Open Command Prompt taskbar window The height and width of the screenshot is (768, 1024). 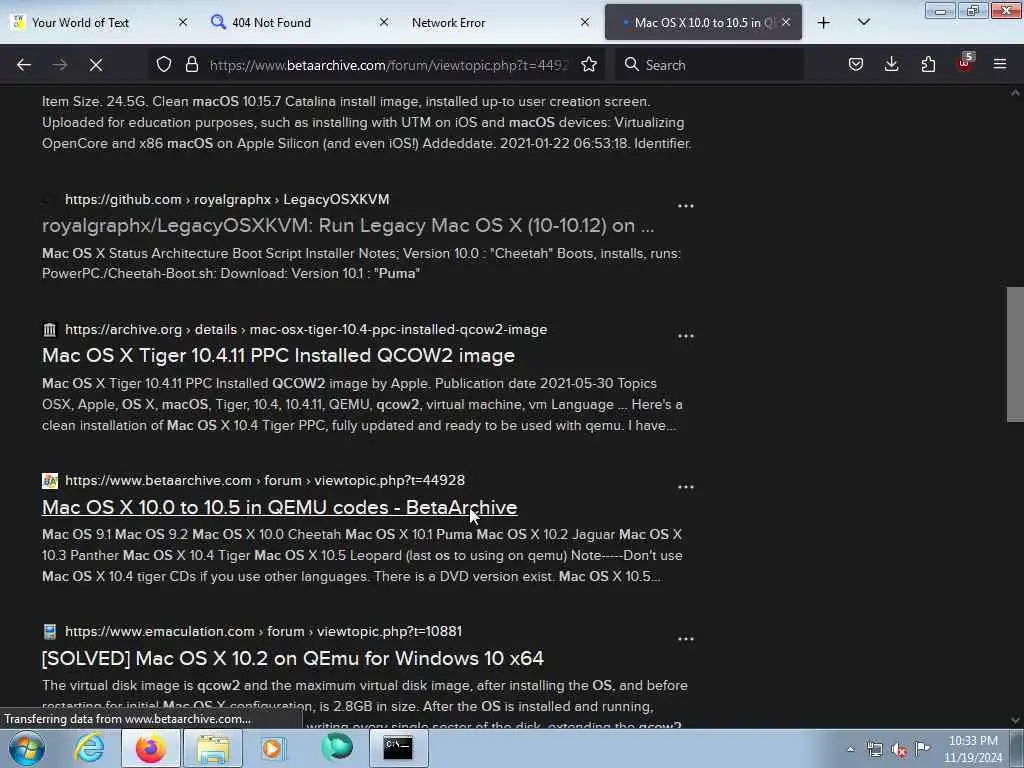pos(398,748)
